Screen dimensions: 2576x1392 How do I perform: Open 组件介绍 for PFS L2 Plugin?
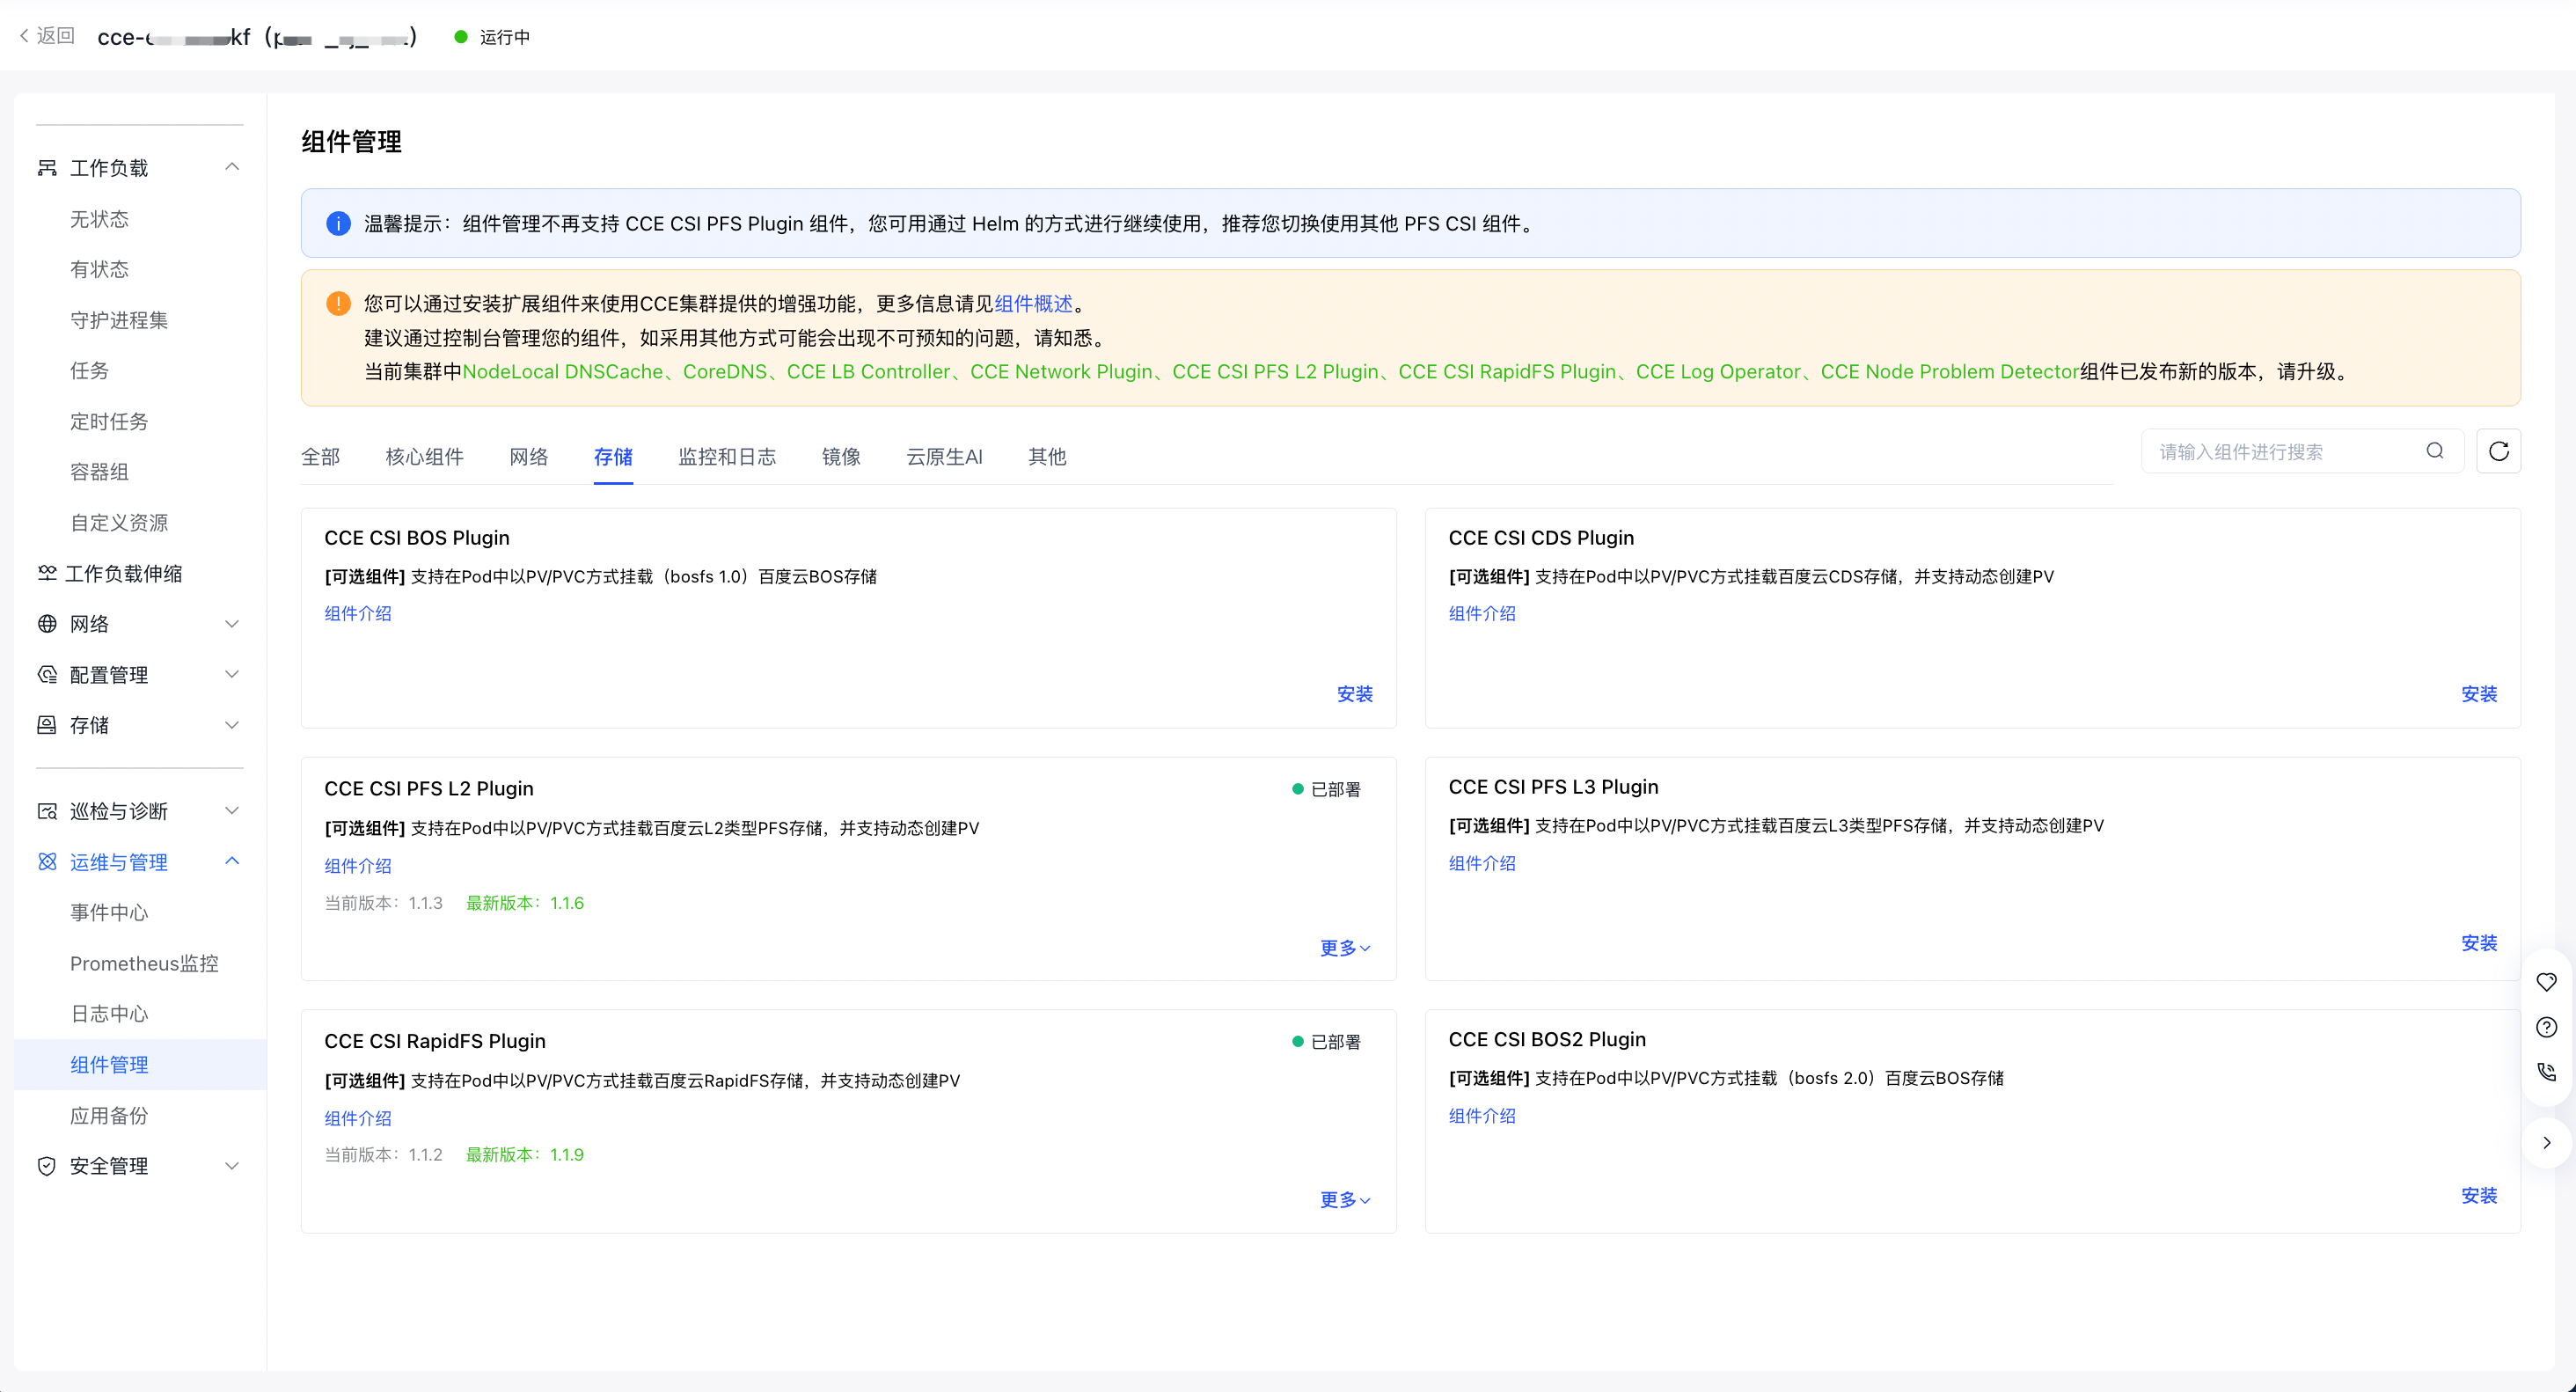[358, 866]
